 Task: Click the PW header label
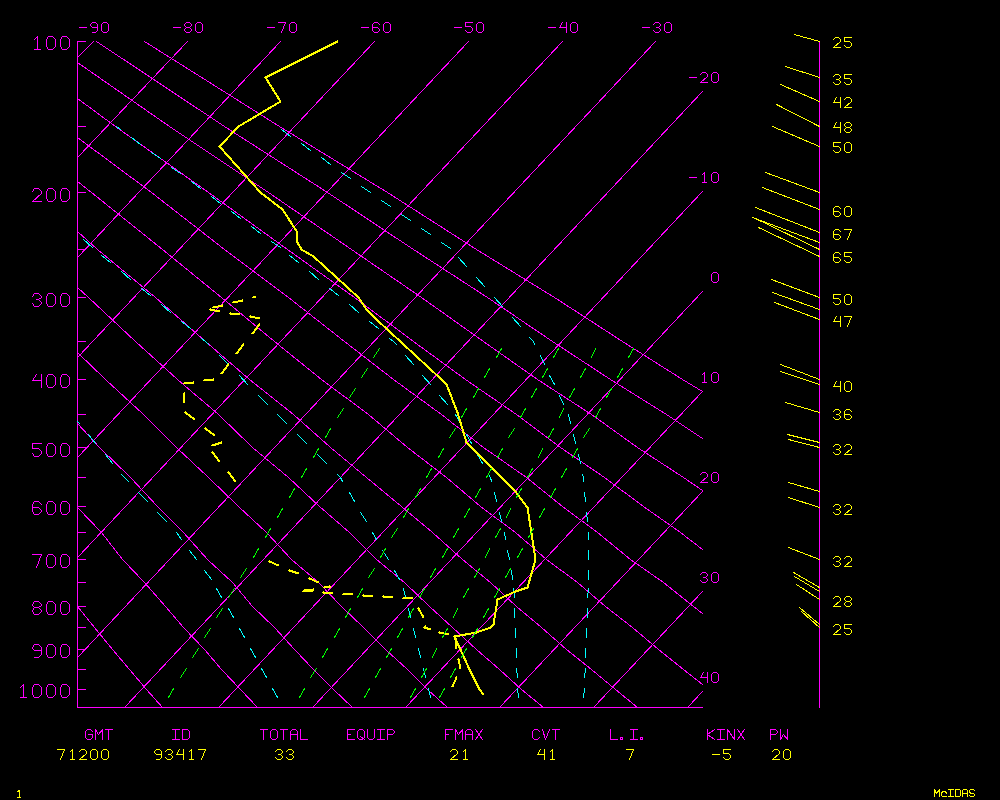click(779, 735)
